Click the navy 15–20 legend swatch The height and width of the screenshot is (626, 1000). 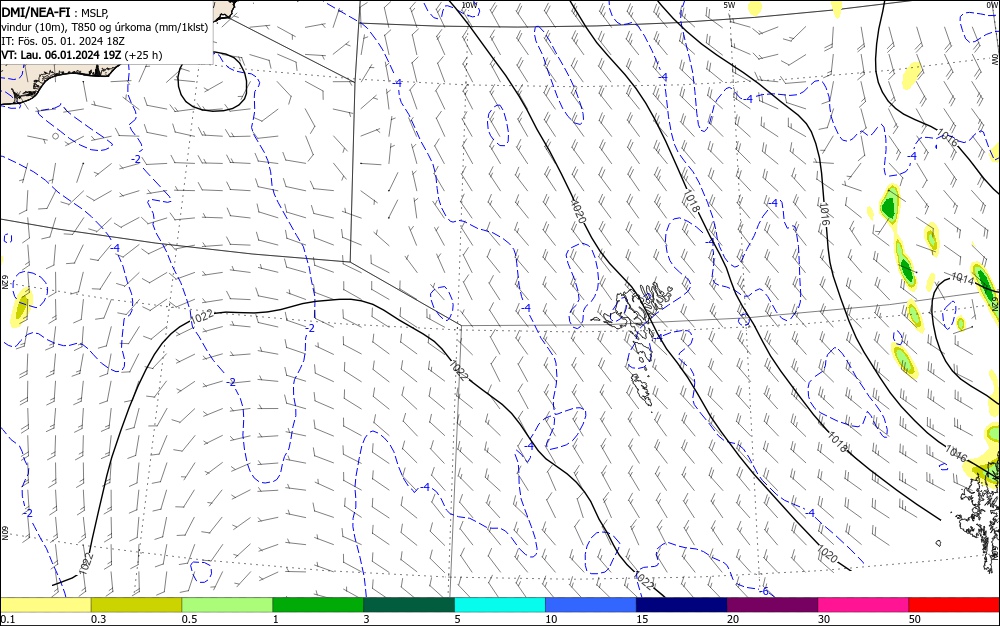(681, 605)
